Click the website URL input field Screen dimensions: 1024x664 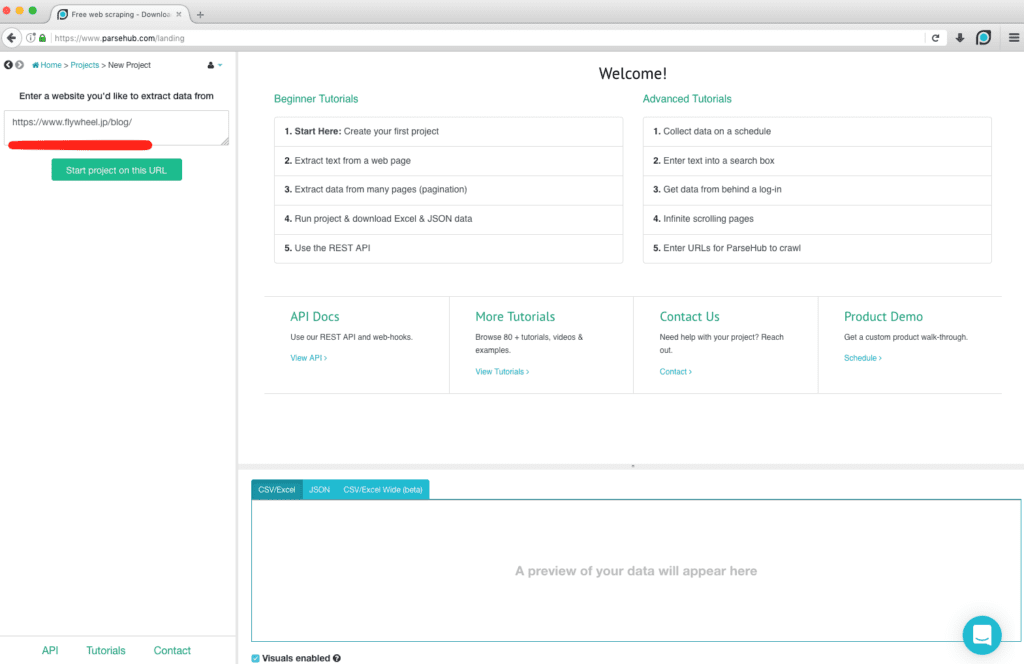(x=116, y=127)
